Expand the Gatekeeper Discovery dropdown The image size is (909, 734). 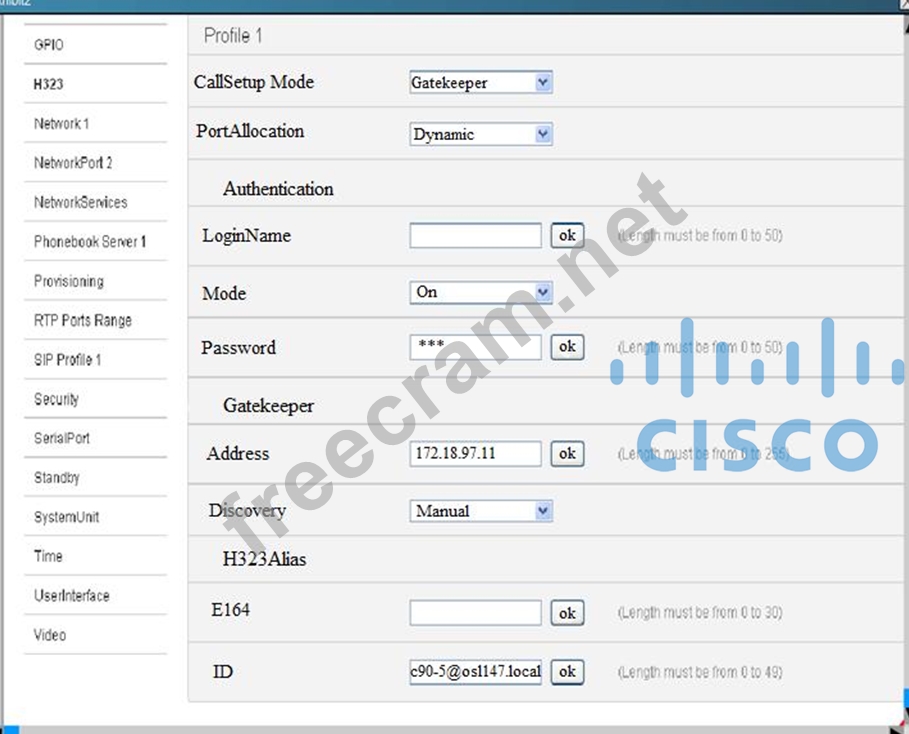pyautogui.click(x=480, y=511)
